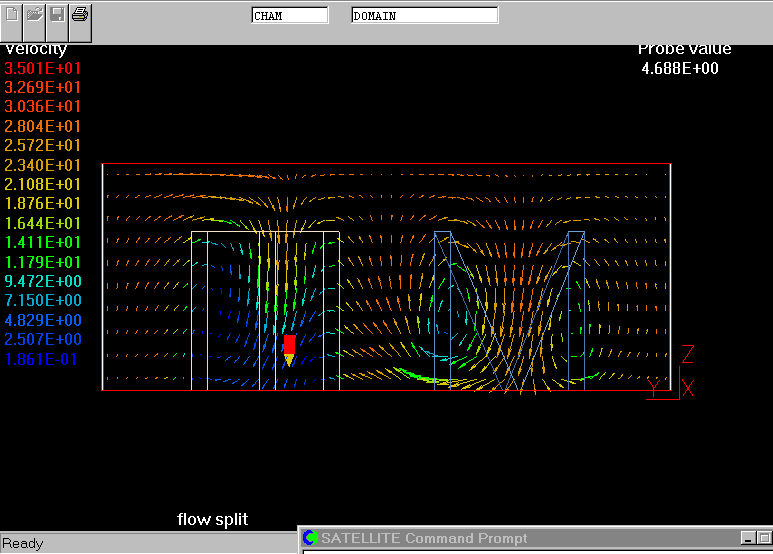This screenshot has height=554, width=773.
Task: Click the Ready status bar text
Action: [x=23, y=544]
